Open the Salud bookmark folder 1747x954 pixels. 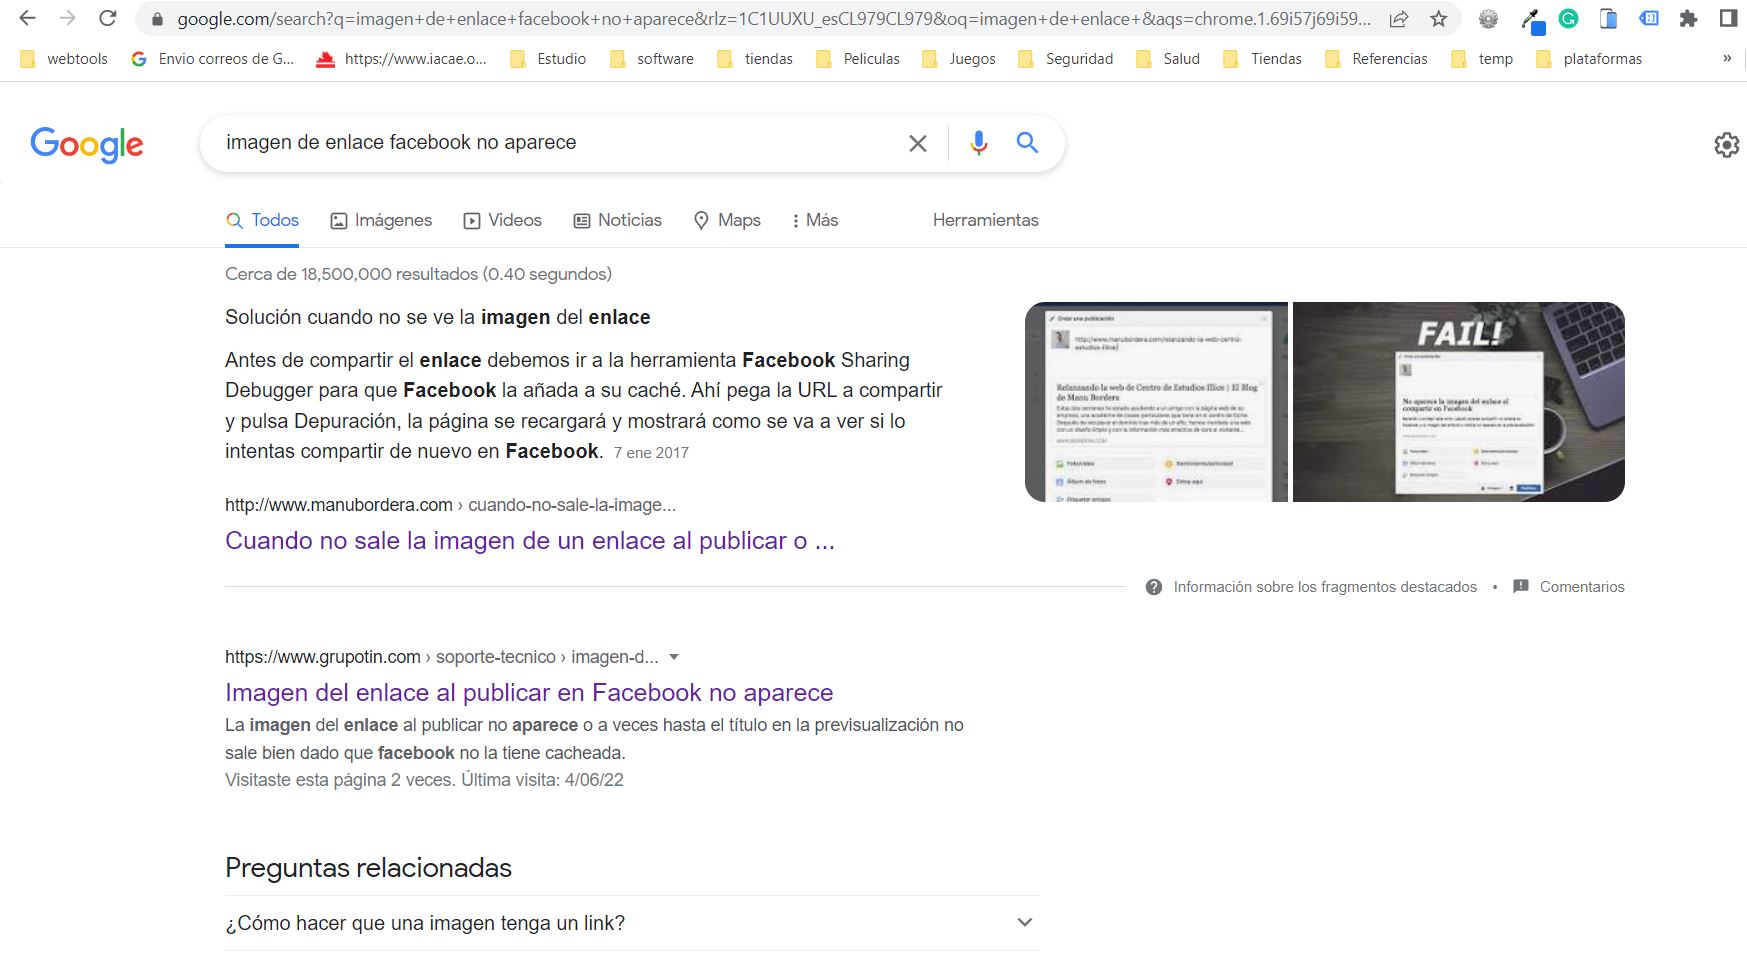(x=1168, y=59)
